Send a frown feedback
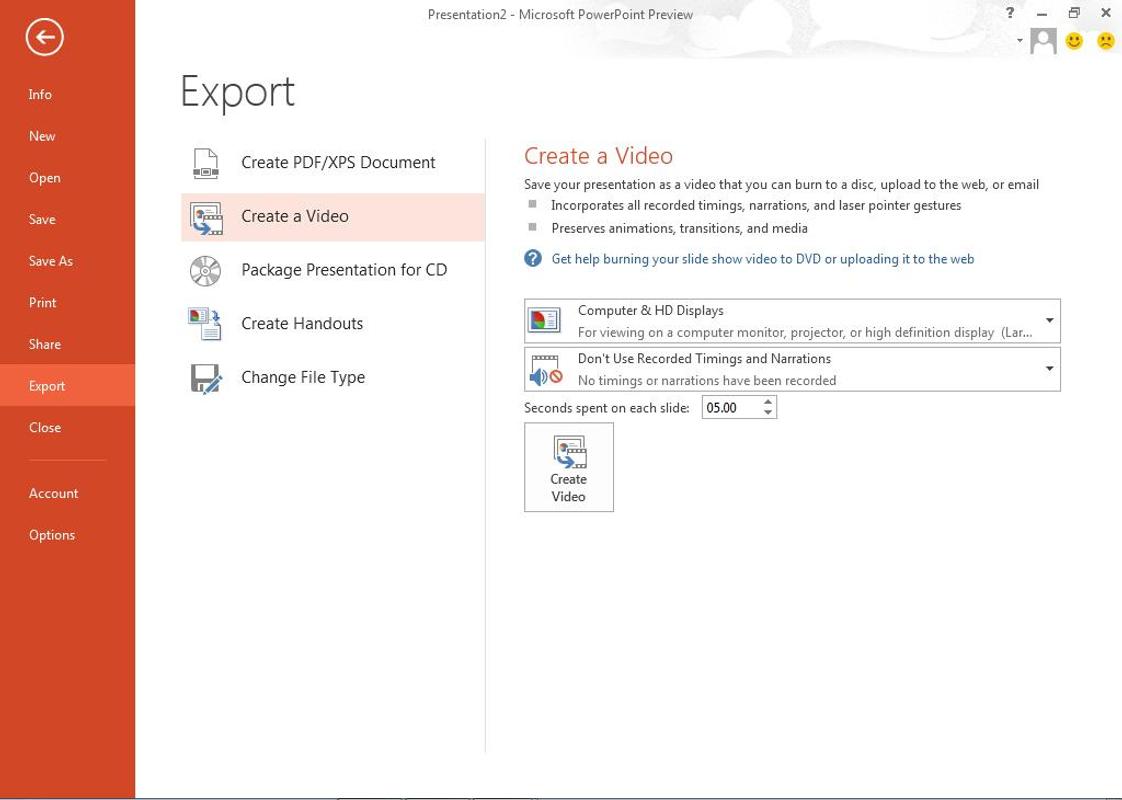1122x800 pixels. [x=1106, y=41]
